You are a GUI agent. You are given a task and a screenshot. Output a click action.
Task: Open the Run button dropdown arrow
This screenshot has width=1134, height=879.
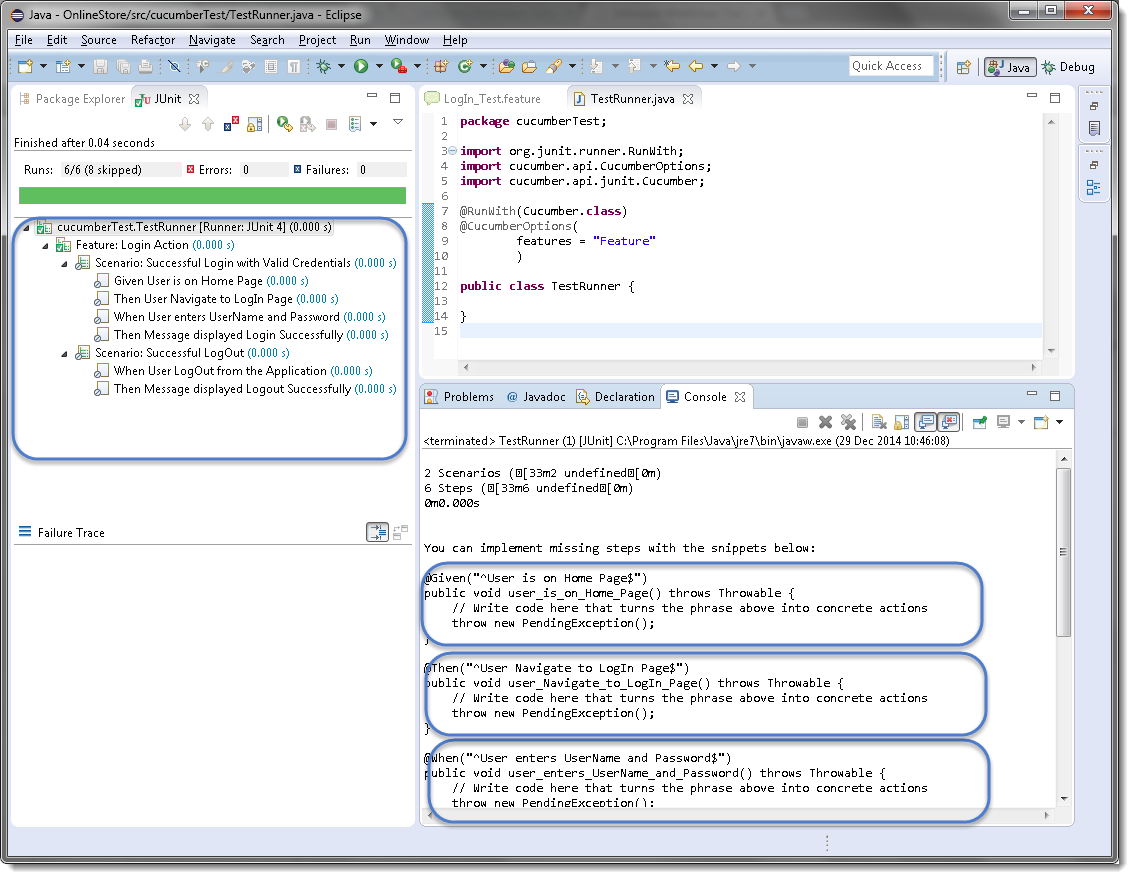(379, 67)
